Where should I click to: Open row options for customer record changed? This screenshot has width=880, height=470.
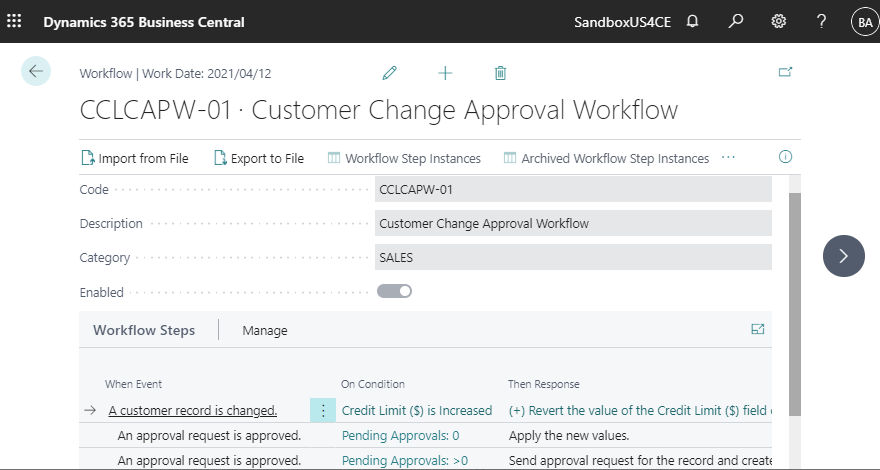323,410
